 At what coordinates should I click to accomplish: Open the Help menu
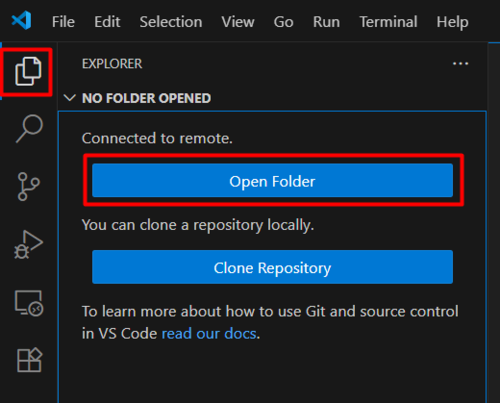click(453, 22)
